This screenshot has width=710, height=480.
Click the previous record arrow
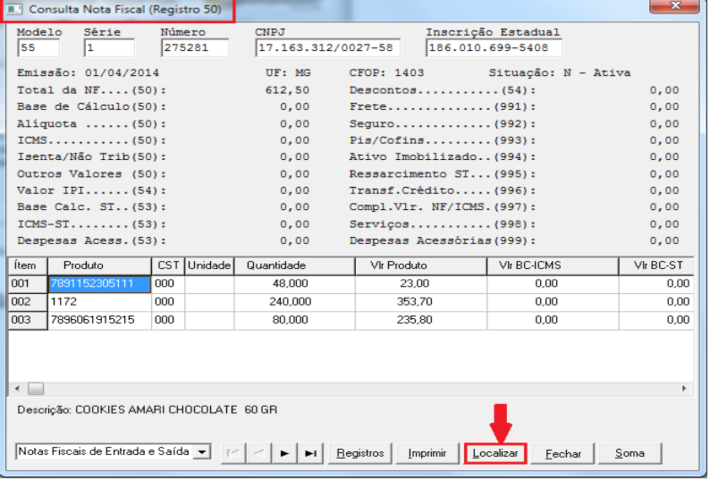coord(258,453)
